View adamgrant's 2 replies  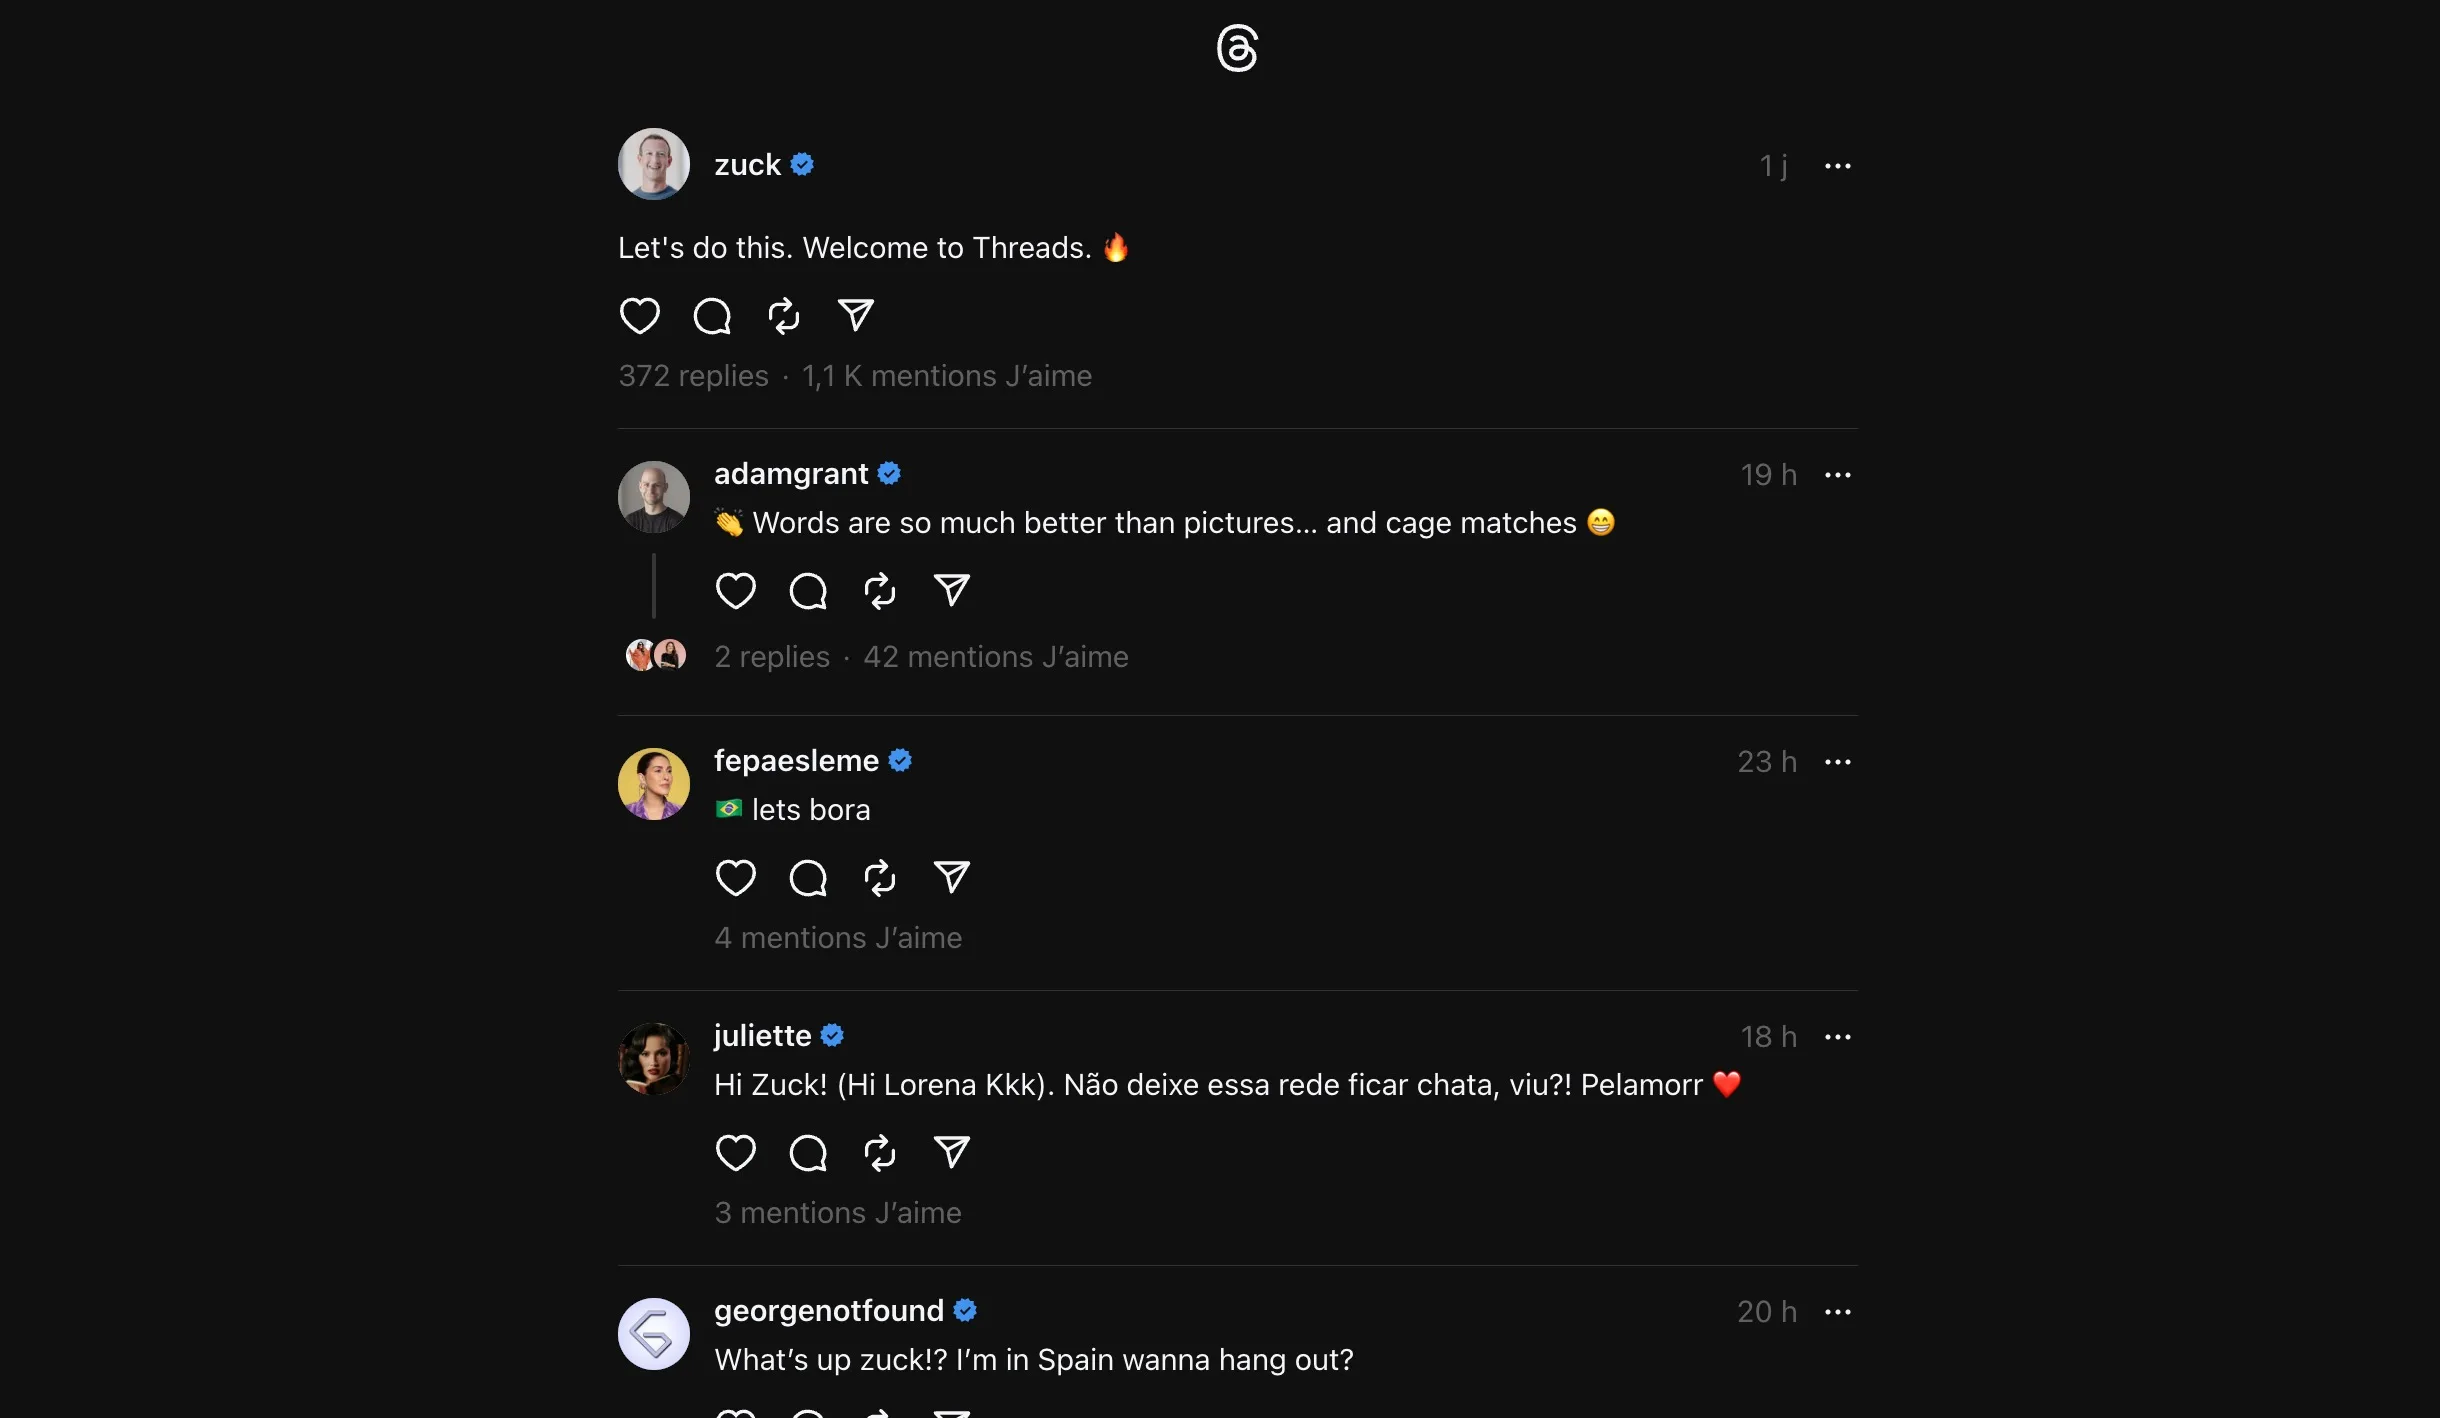tap(772, 657)
